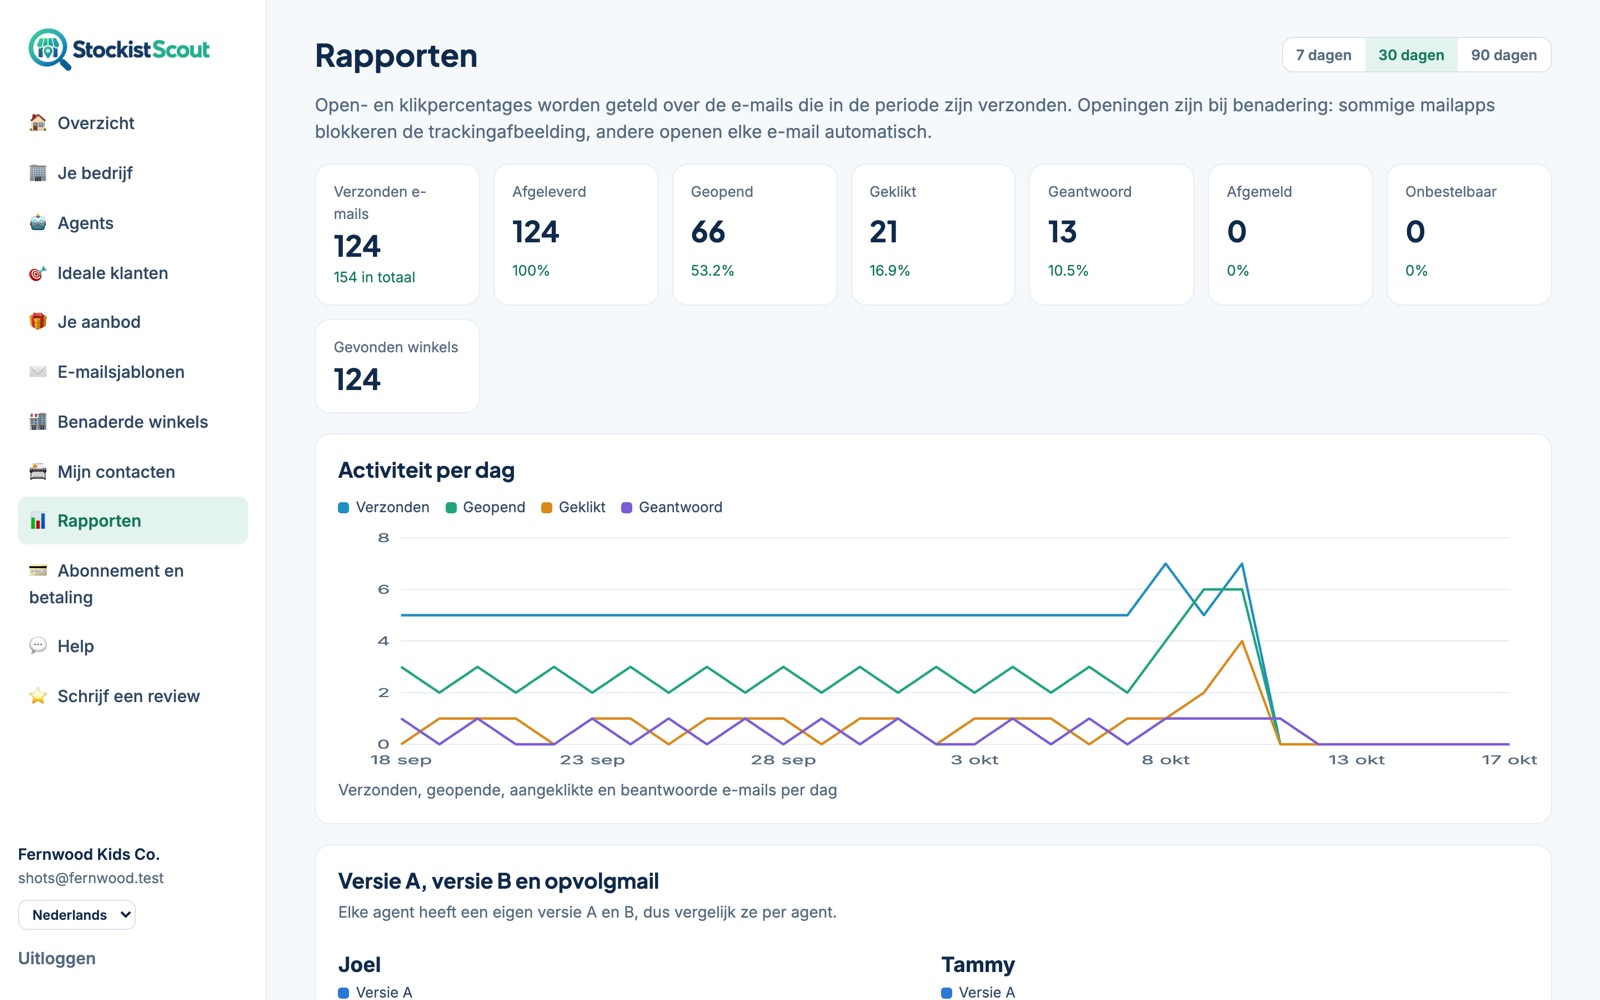Click the credit card icon beside Abonnement
Viewport: 1600px width, 1000px height.
[38, 571]
